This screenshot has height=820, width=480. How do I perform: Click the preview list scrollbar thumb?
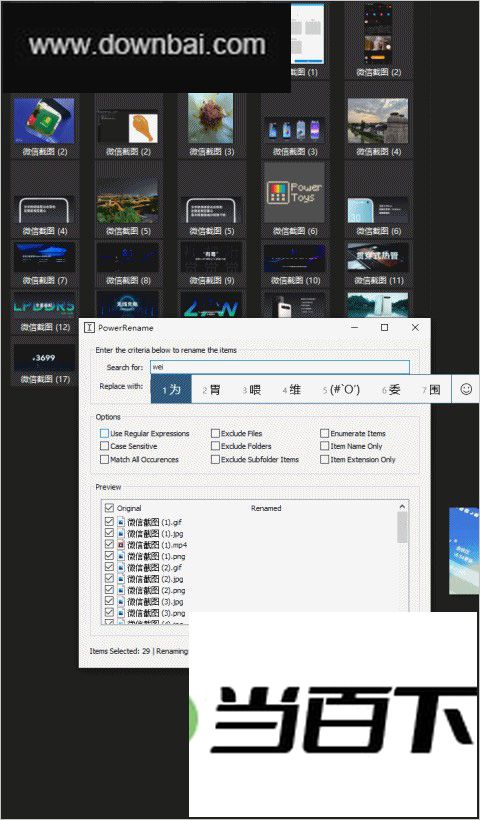click(402, 527)
